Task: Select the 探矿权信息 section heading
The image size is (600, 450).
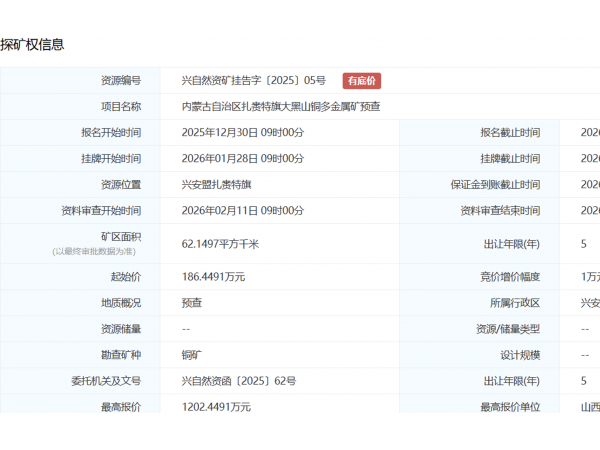Action: coord(32,44)
